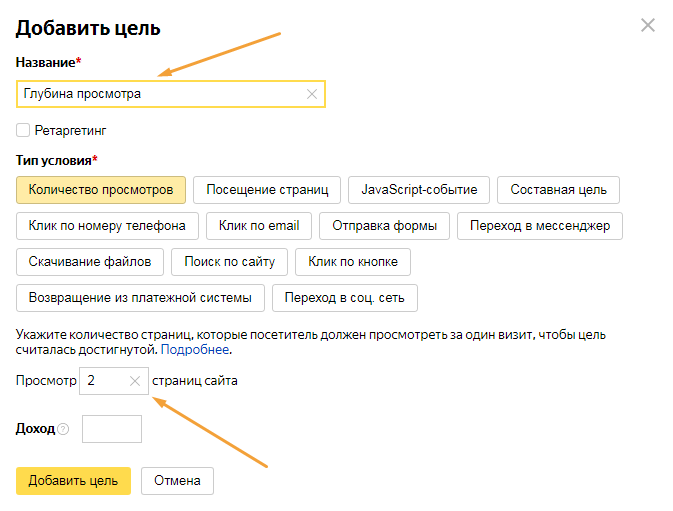Pick Поиск по сайту condition
This screenshot has height=511, width=673.
click(x=230, y=262)
